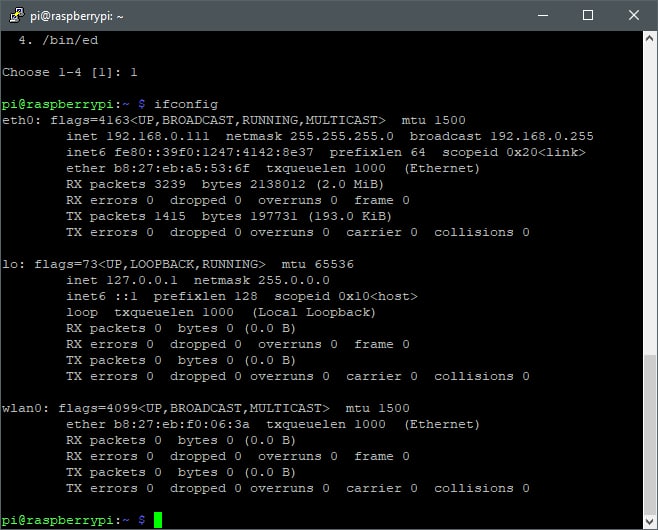Click the 'ifconfig' command text

point(186,104)
